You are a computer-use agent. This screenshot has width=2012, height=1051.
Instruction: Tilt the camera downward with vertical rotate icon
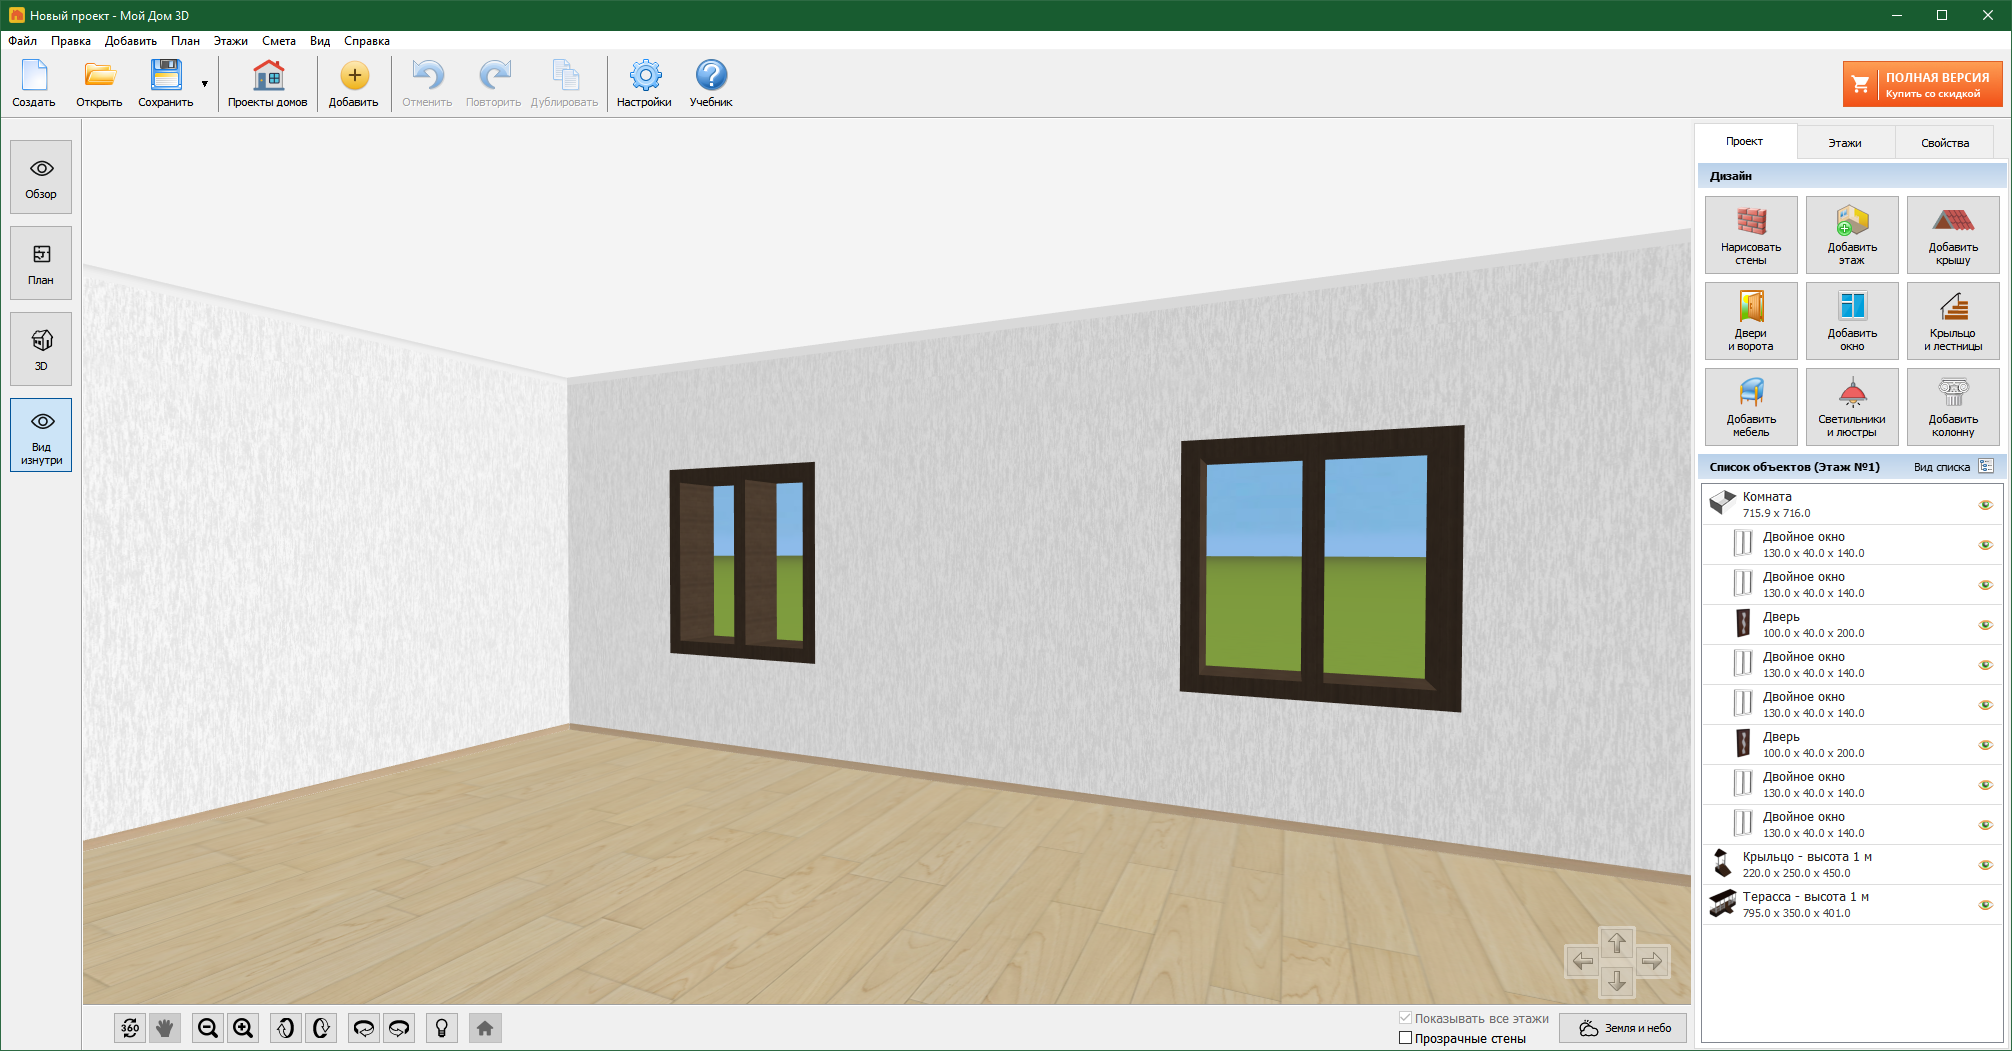click(x=321, y=1028)
